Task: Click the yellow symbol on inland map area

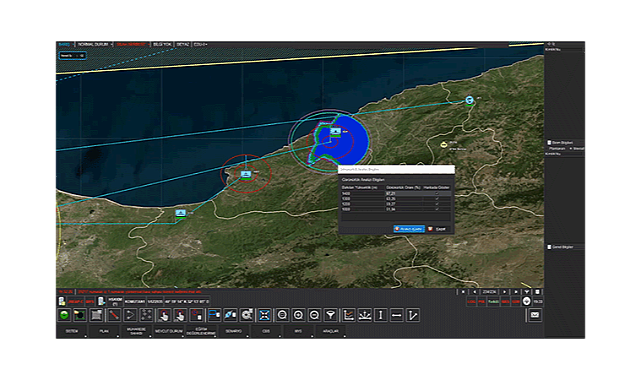Action: [444, 144]
